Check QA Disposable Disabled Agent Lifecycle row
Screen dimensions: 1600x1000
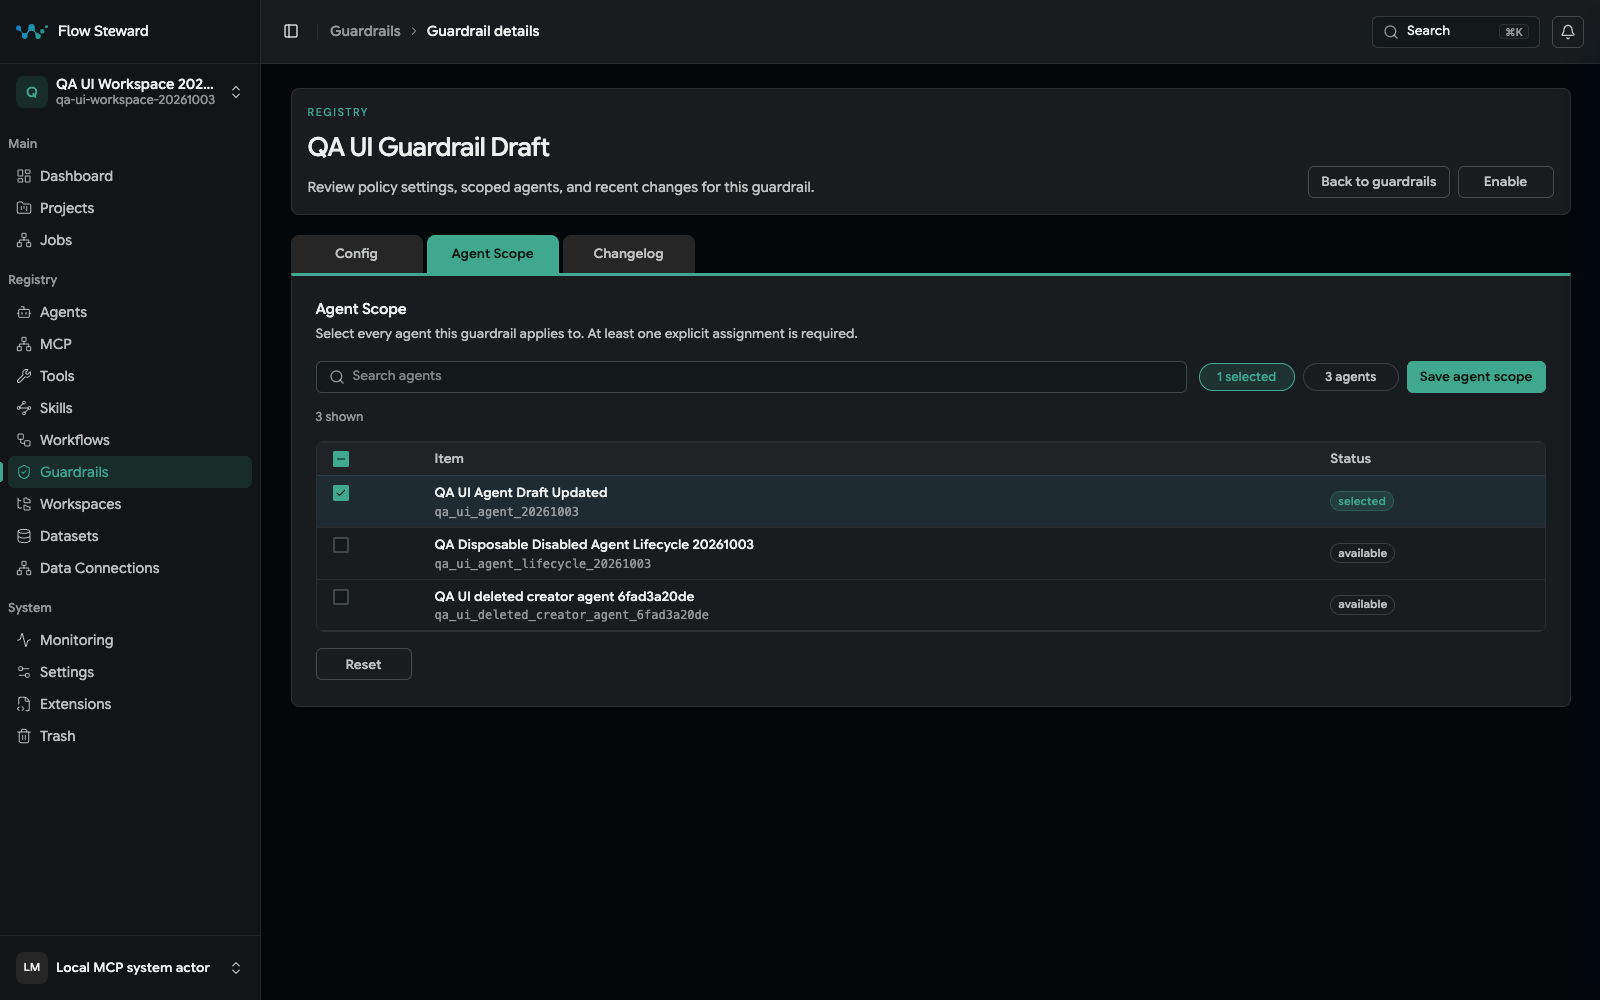[341, 545]
